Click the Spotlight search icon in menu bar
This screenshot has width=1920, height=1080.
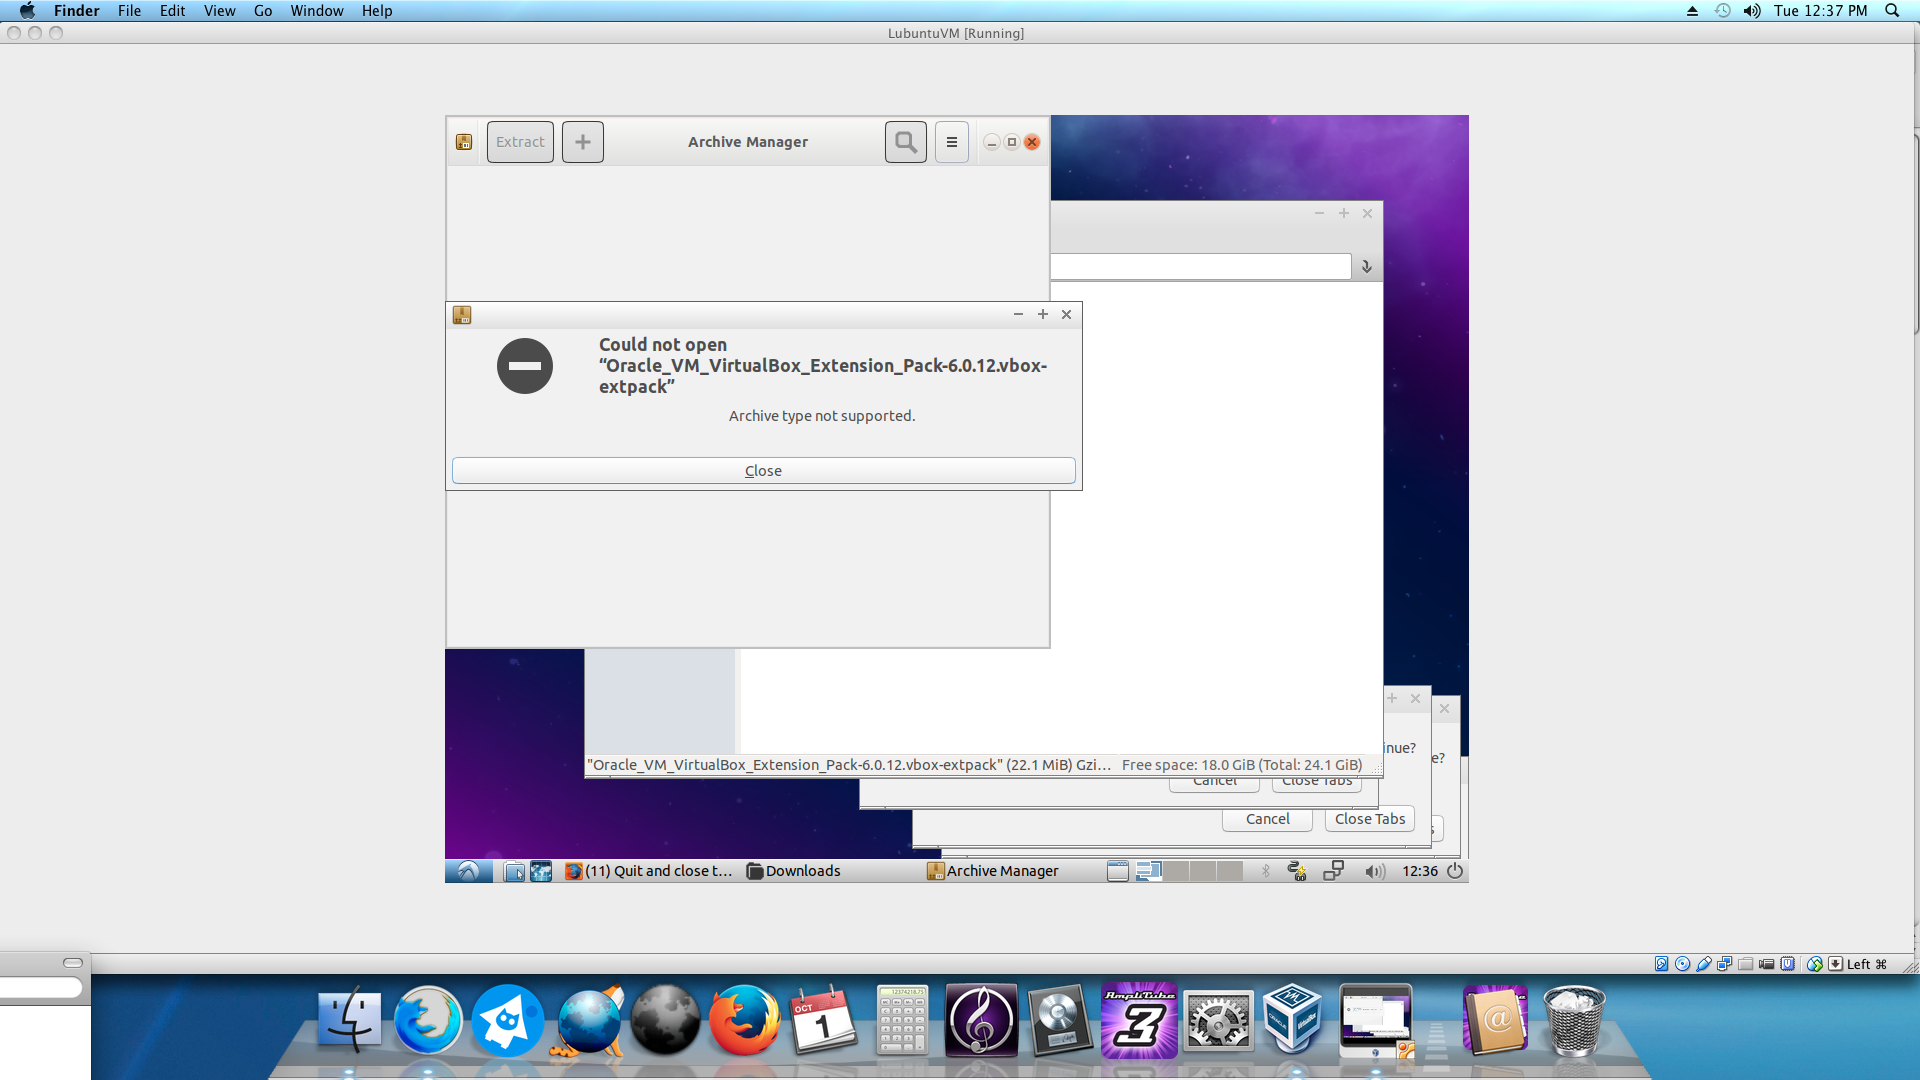pos(1892,11)
